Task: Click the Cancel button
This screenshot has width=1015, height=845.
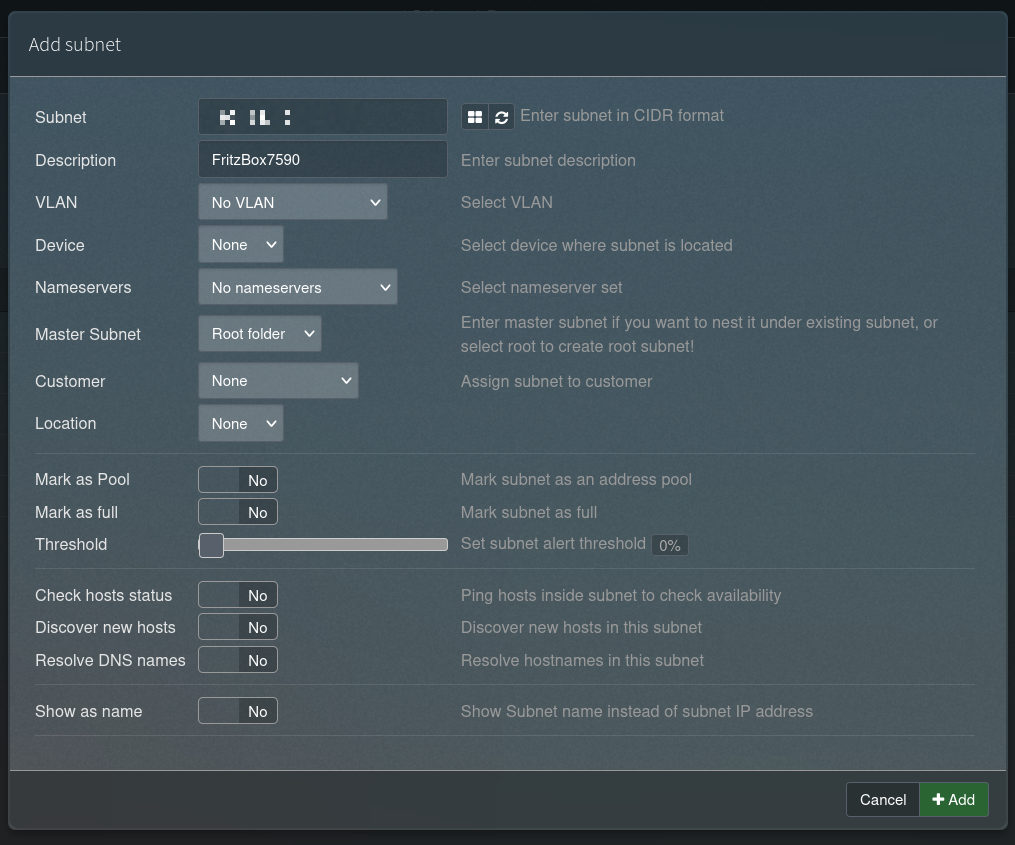Action: point(882,800)
